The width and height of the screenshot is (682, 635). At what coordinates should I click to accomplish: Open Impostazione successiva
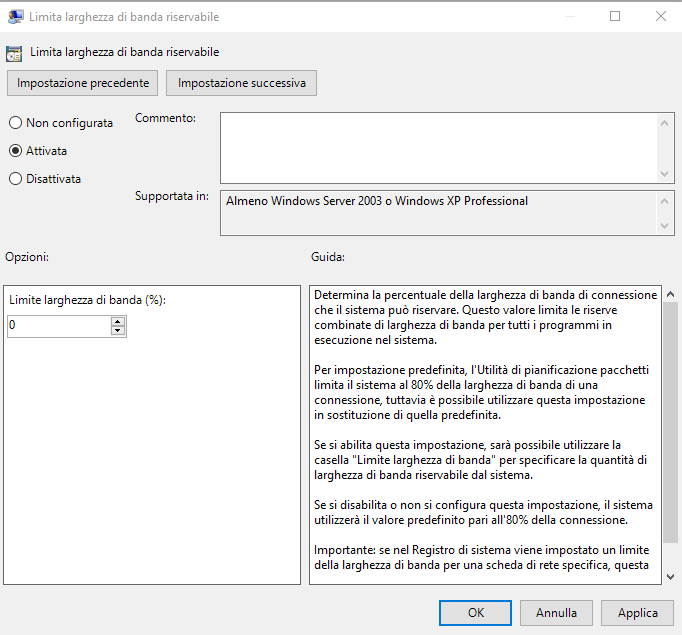[x=241, y=83]
